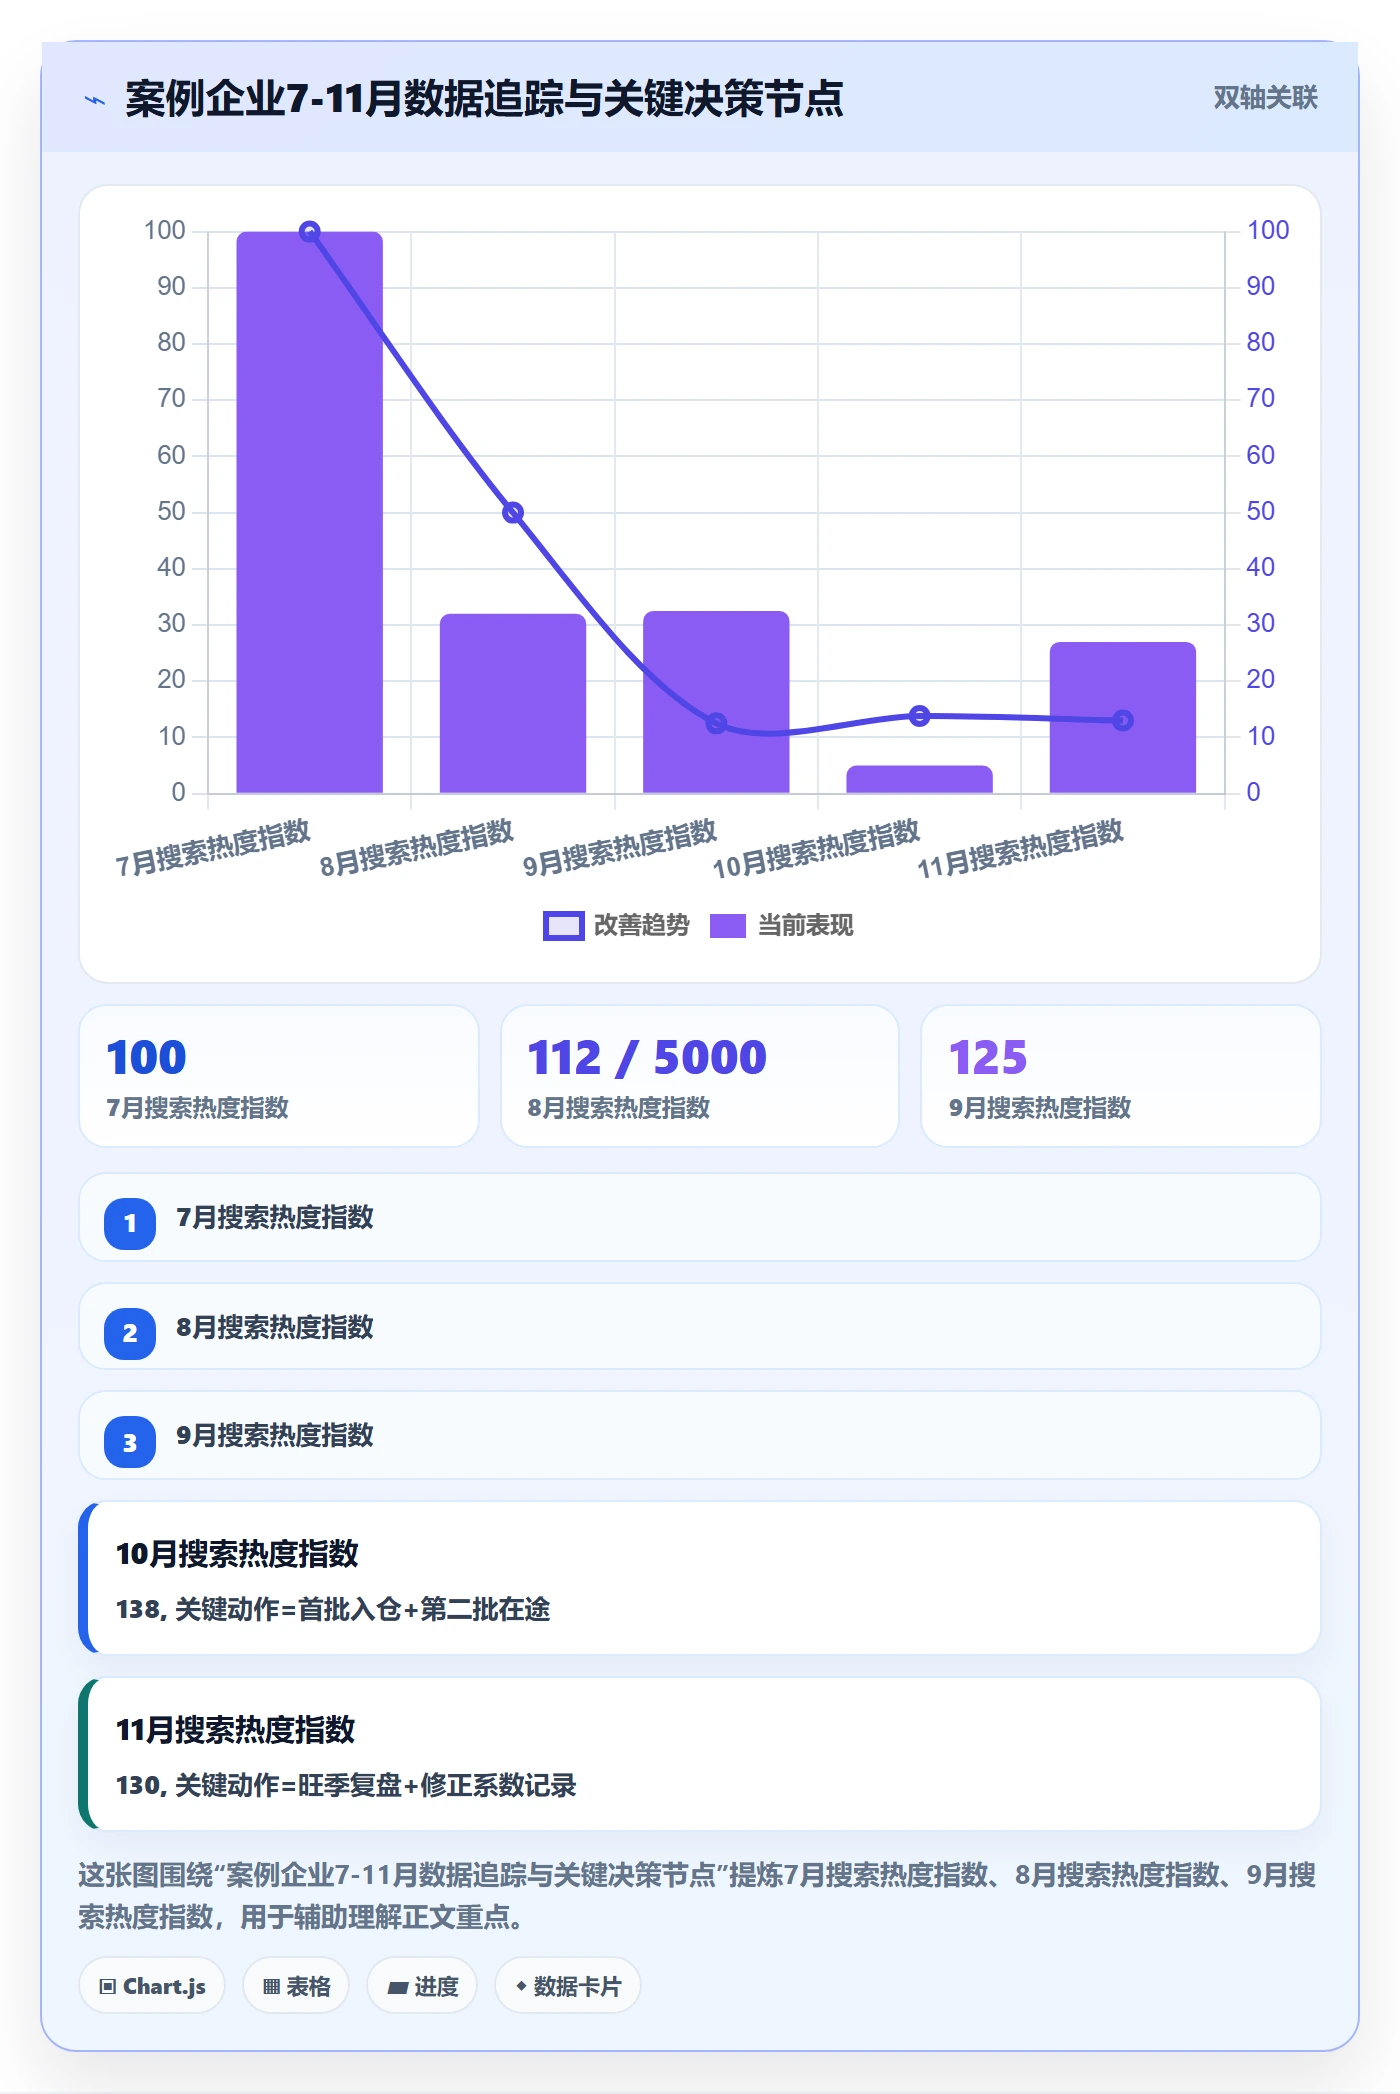1400x2094 pixels.
Task: Click the 当前表现 legend label
Action: point(806,926)
